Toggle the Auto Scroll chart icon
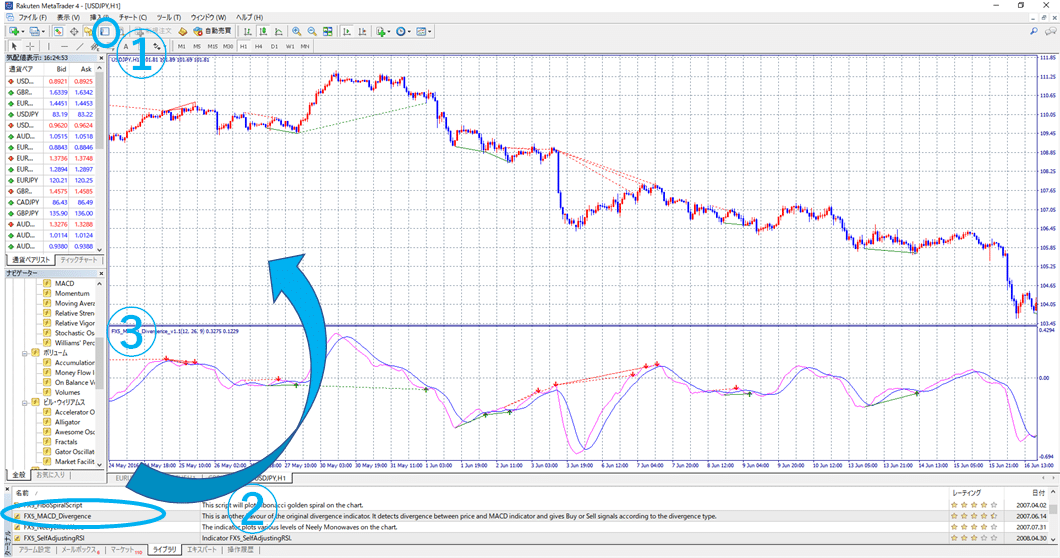This screenshot has height=558, width=1060. pos(347,31)
